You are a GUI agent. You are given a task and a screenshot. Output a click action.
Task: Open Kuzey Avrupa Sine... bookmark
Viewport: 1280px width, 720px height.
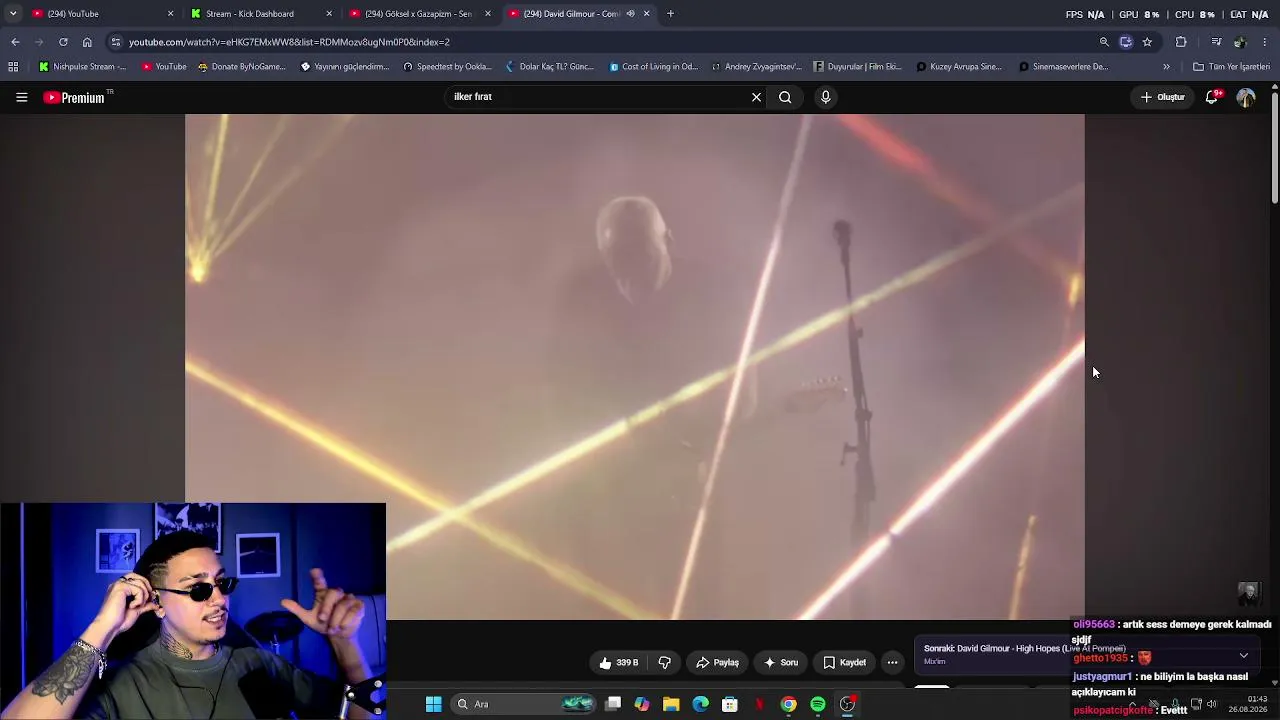pyautogui.click(x=959, y=67)
